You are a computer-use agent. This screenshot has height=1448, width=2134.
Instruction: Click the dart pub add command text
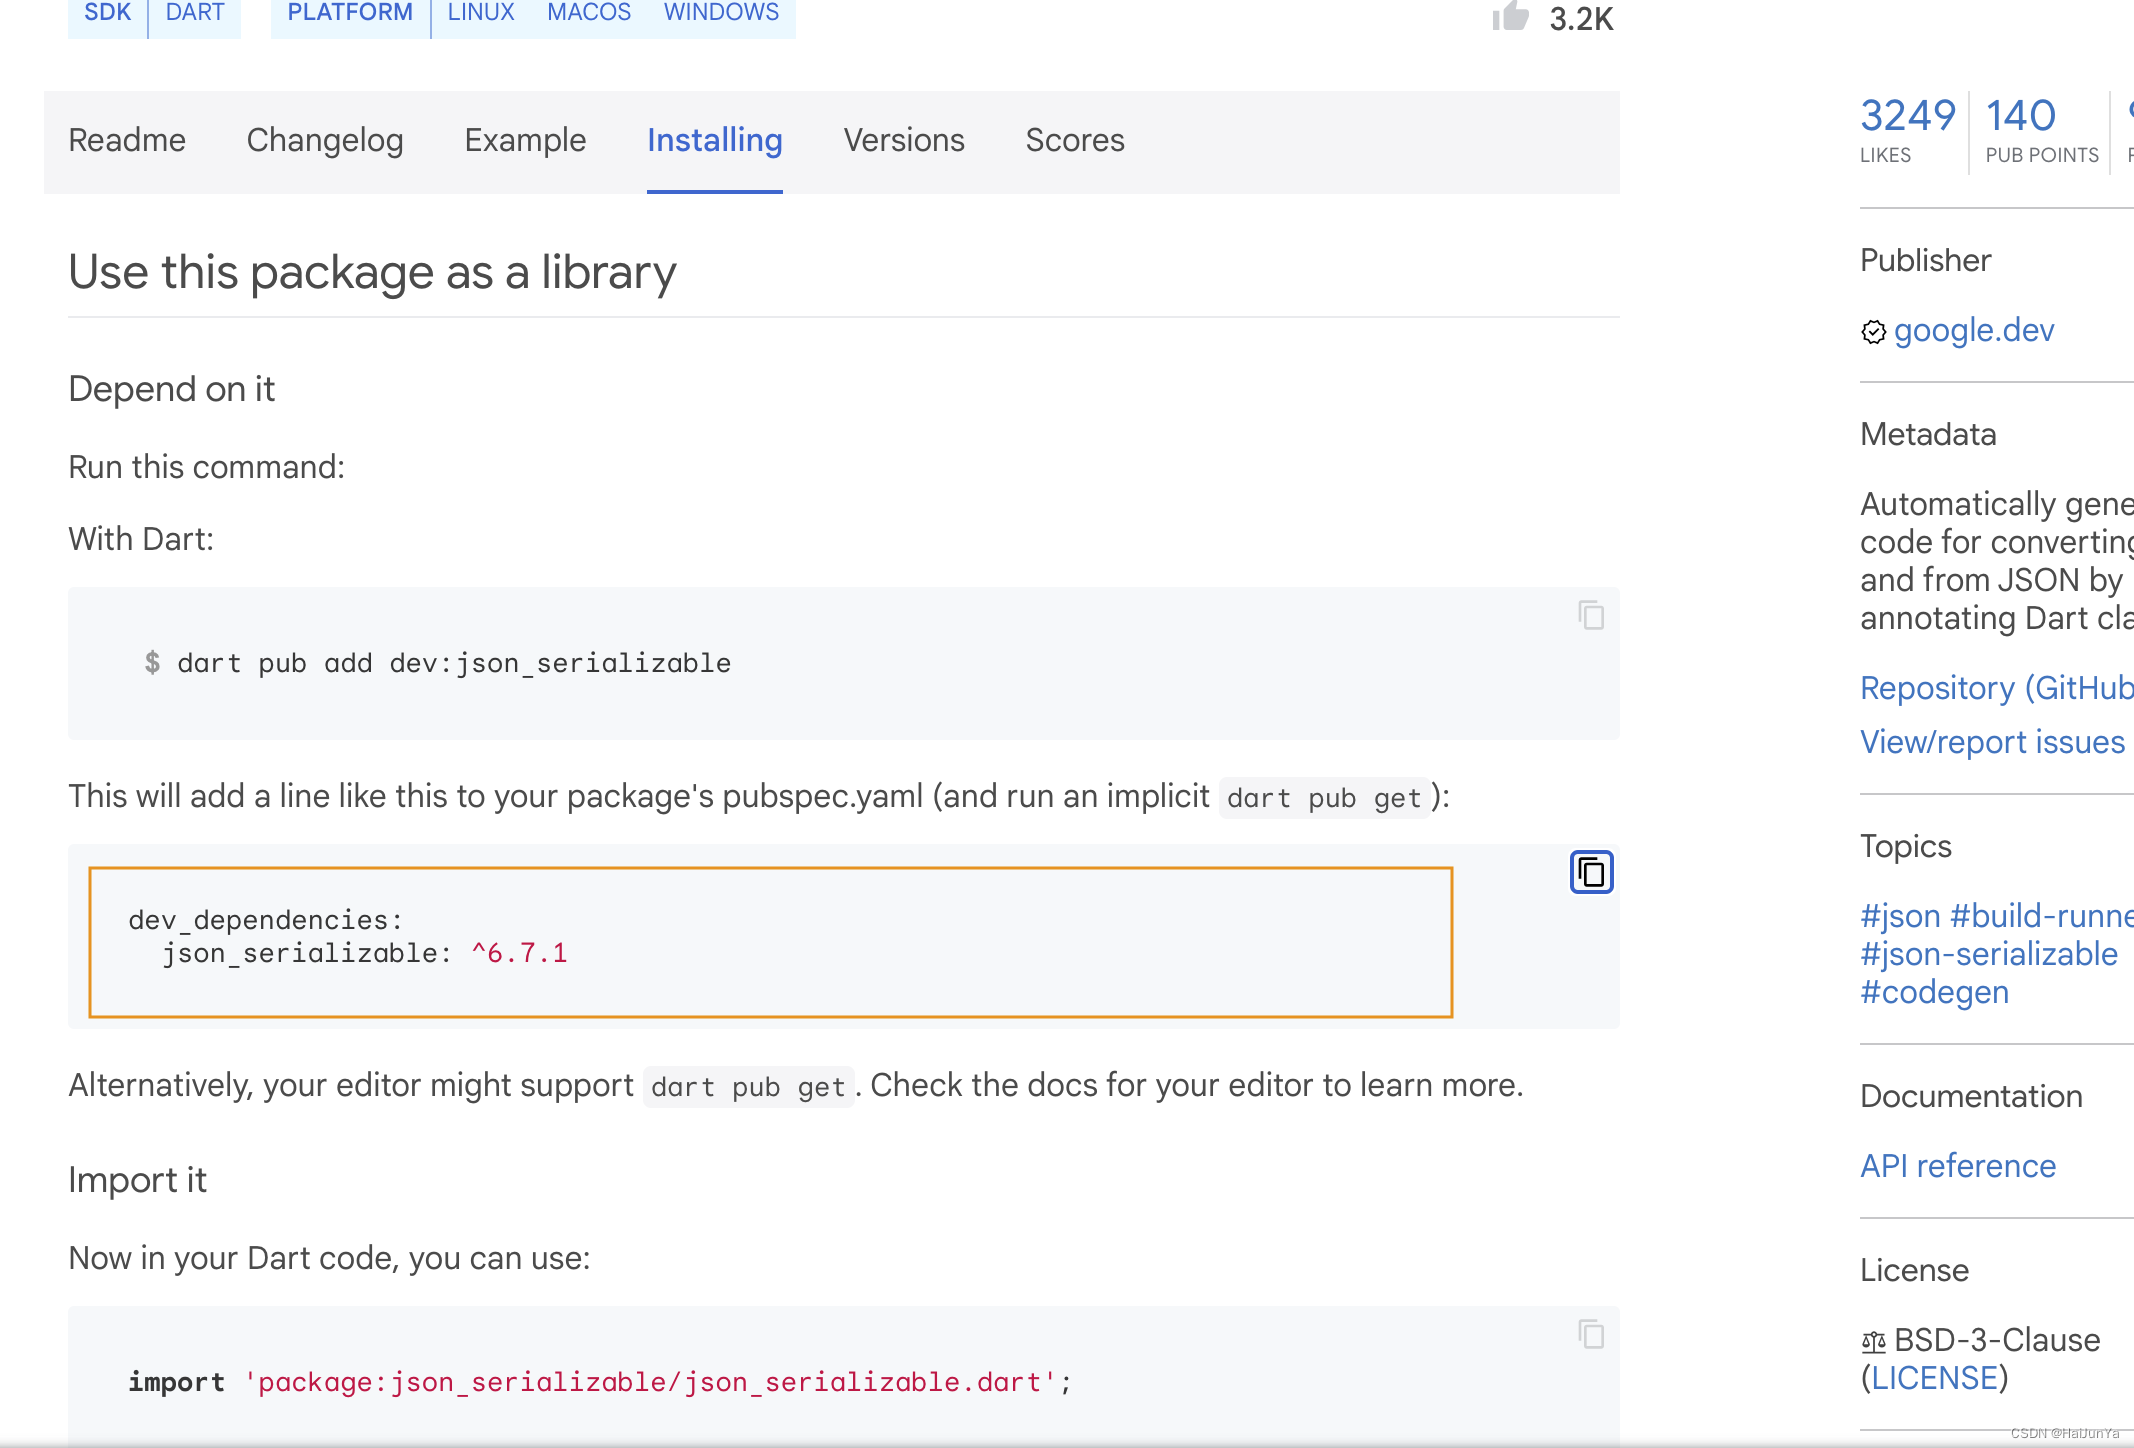coord(454,663)
